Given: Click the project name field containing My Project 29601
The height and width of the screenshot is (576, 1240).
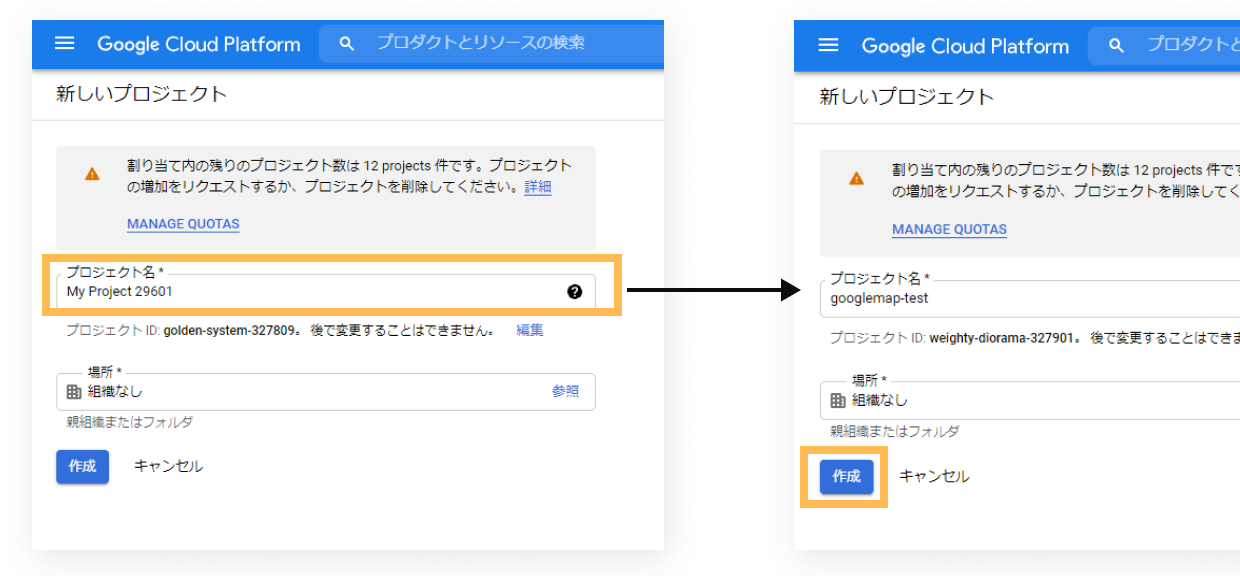Looking at the screenshot, I should tap(310, 291).
